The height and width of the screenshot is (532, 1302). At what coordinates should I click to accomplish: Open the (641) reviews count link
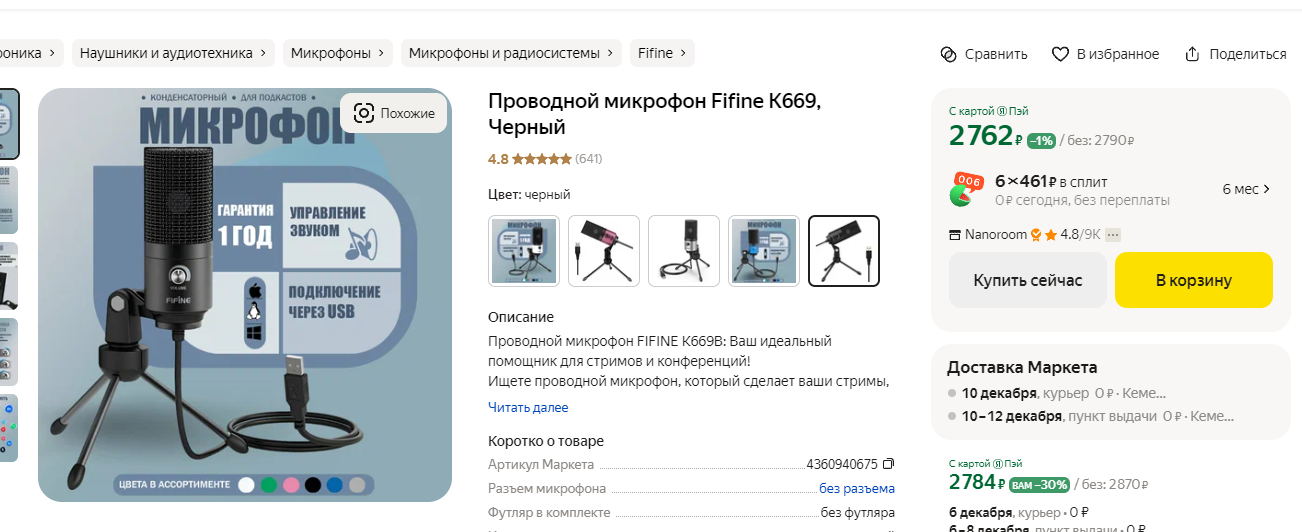point(589,159)
